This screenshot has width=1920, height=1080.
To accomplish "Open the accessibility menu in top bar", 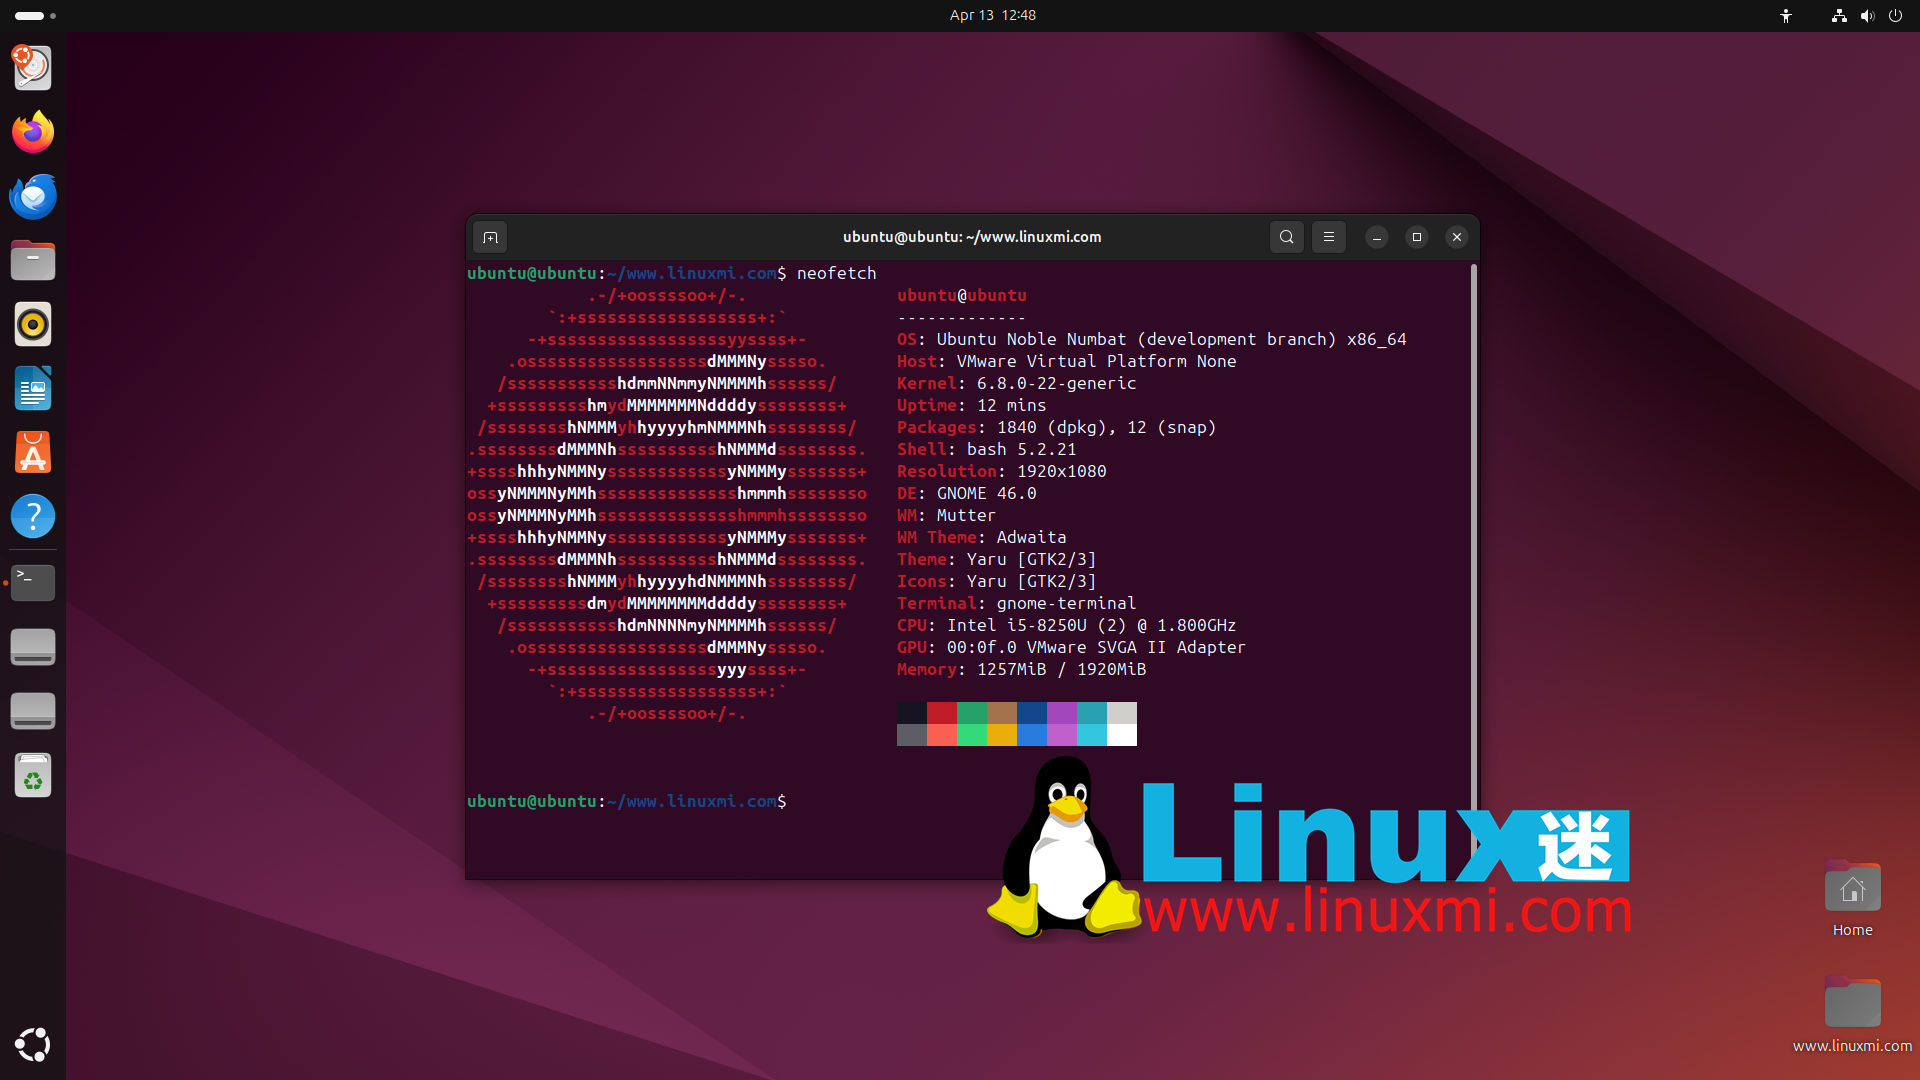I will [1786, 15].
